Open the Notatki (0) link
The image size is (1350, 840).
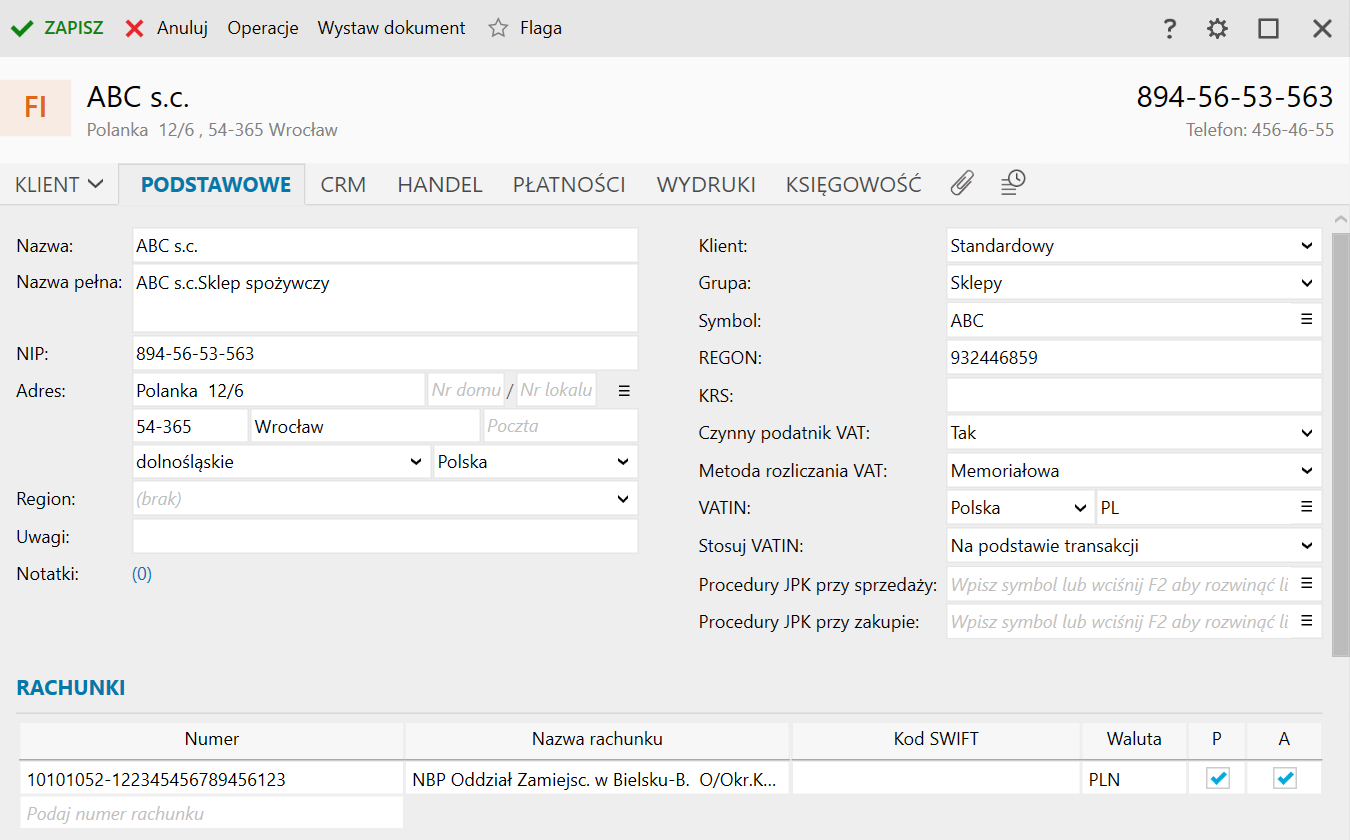142,574
